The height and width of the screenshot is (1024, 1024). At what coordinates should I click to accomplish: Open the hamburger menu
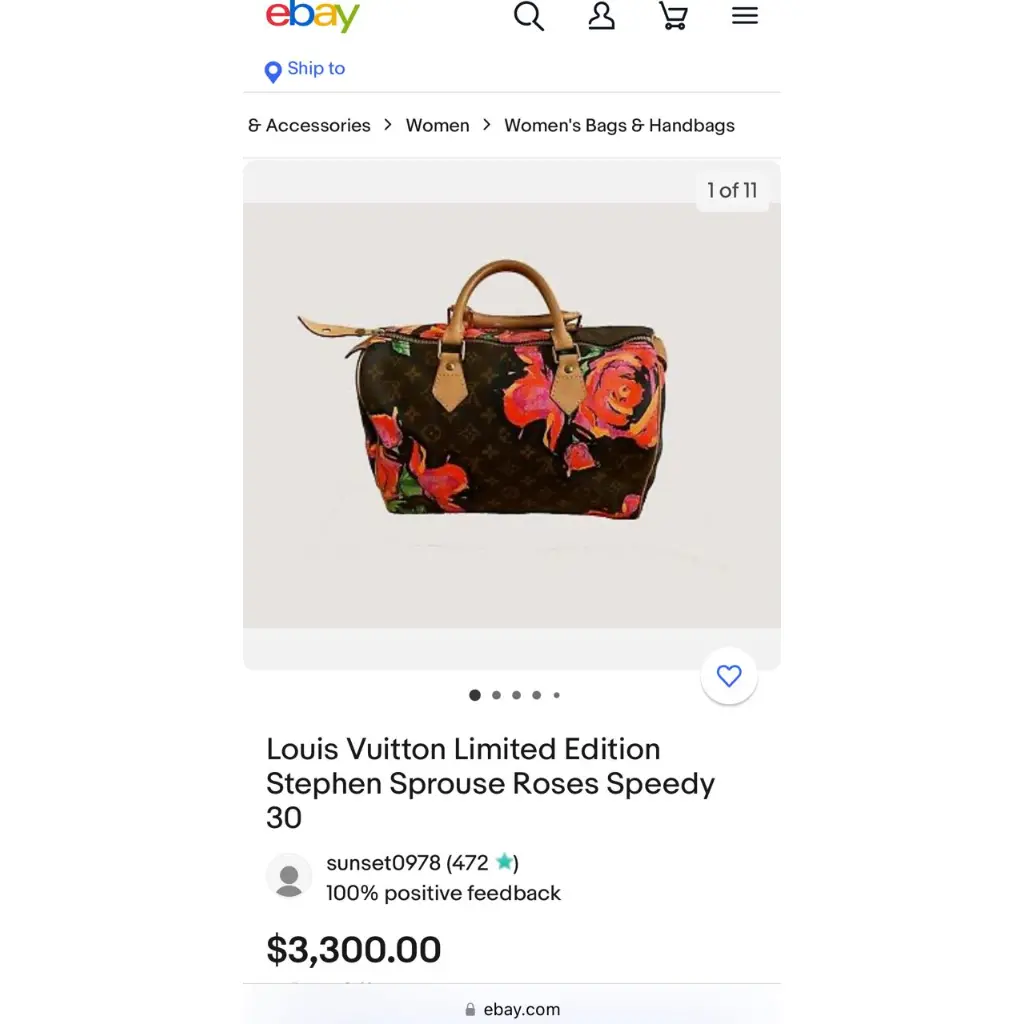(x=744, y=16)
